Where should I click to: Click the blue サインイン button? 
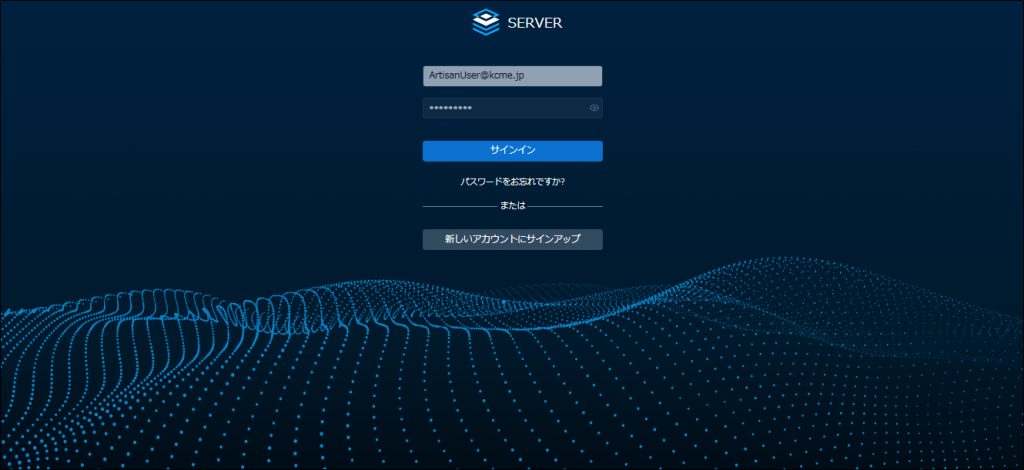point(512,151)
